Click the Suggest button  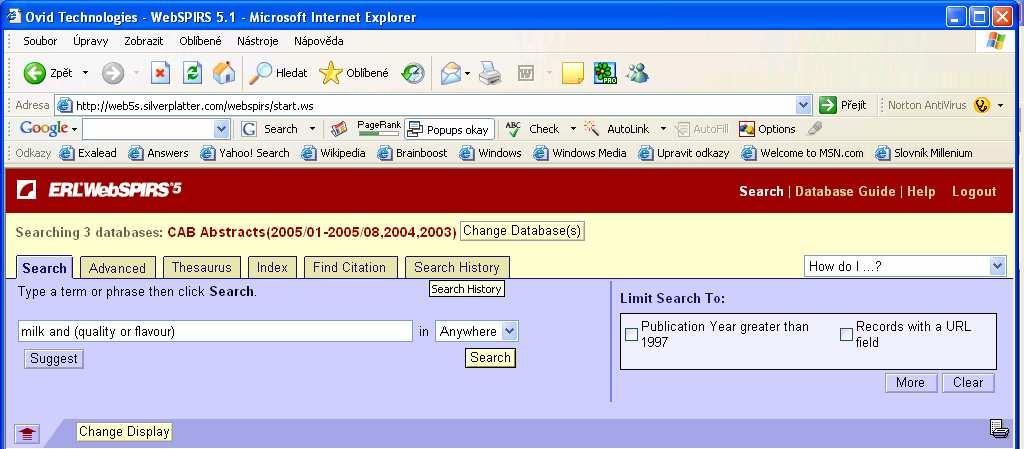(54, 358)
